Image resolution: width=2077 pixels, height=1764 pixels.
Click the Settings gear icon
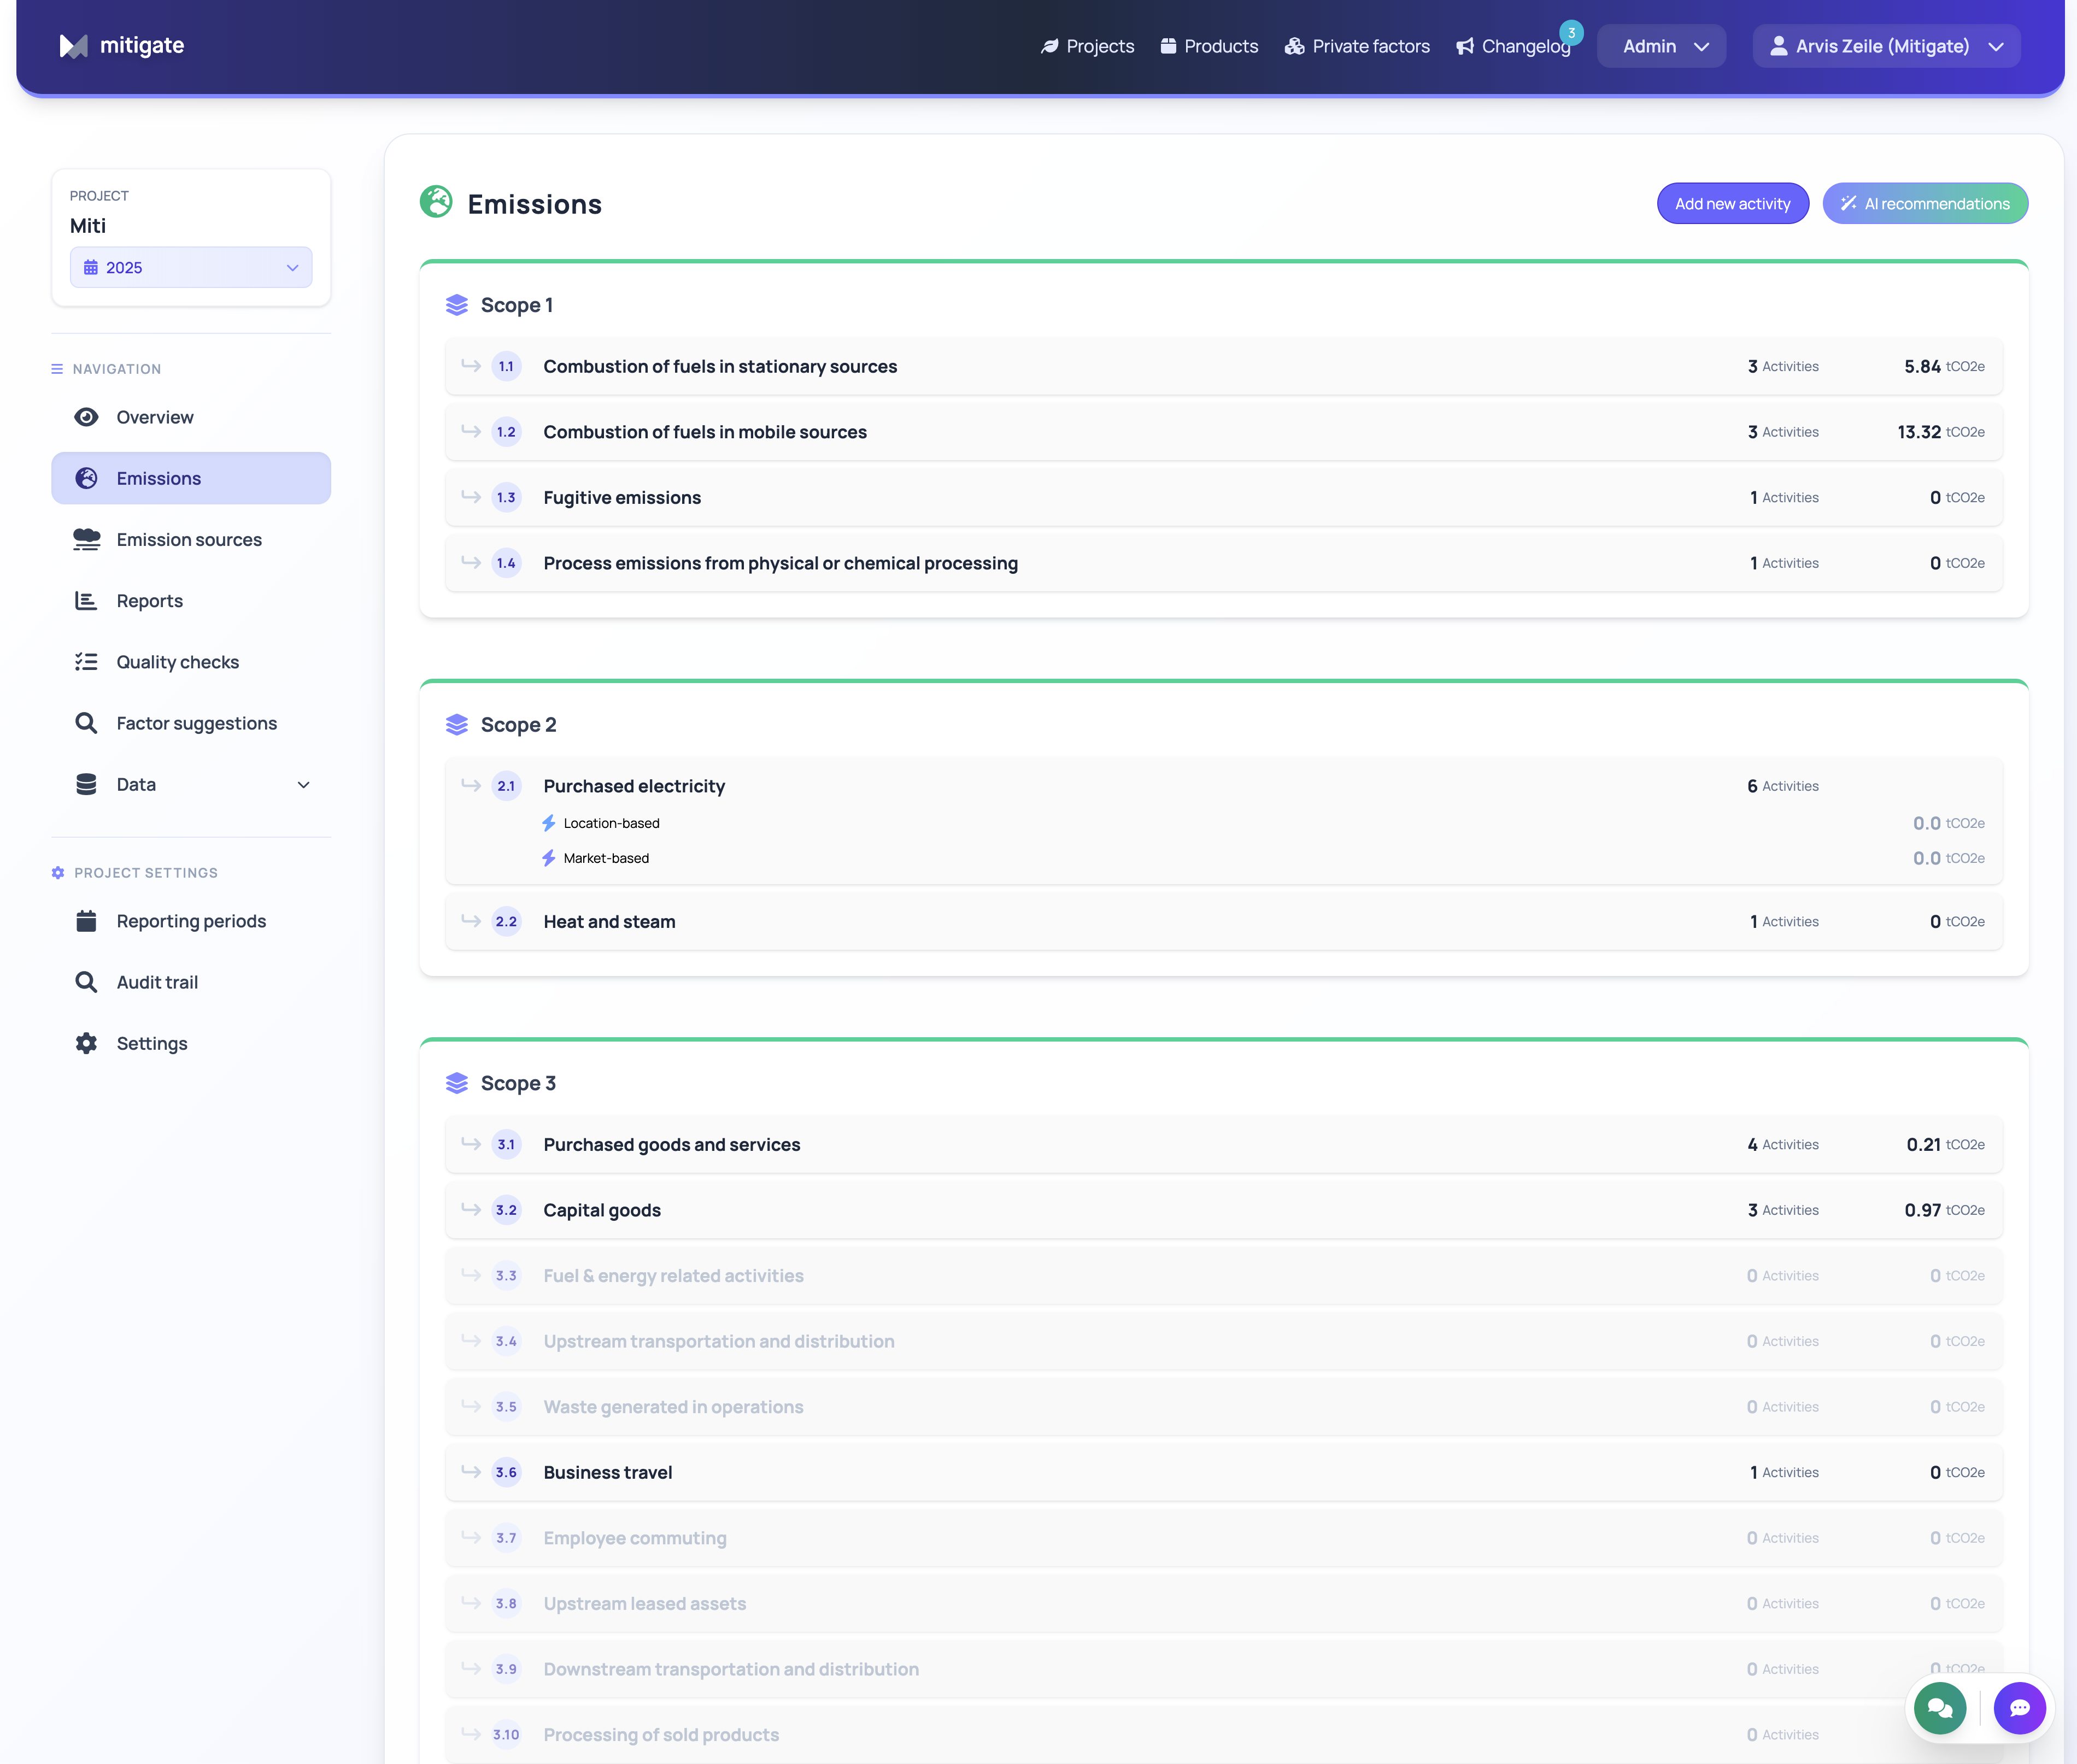[86, 1043]
